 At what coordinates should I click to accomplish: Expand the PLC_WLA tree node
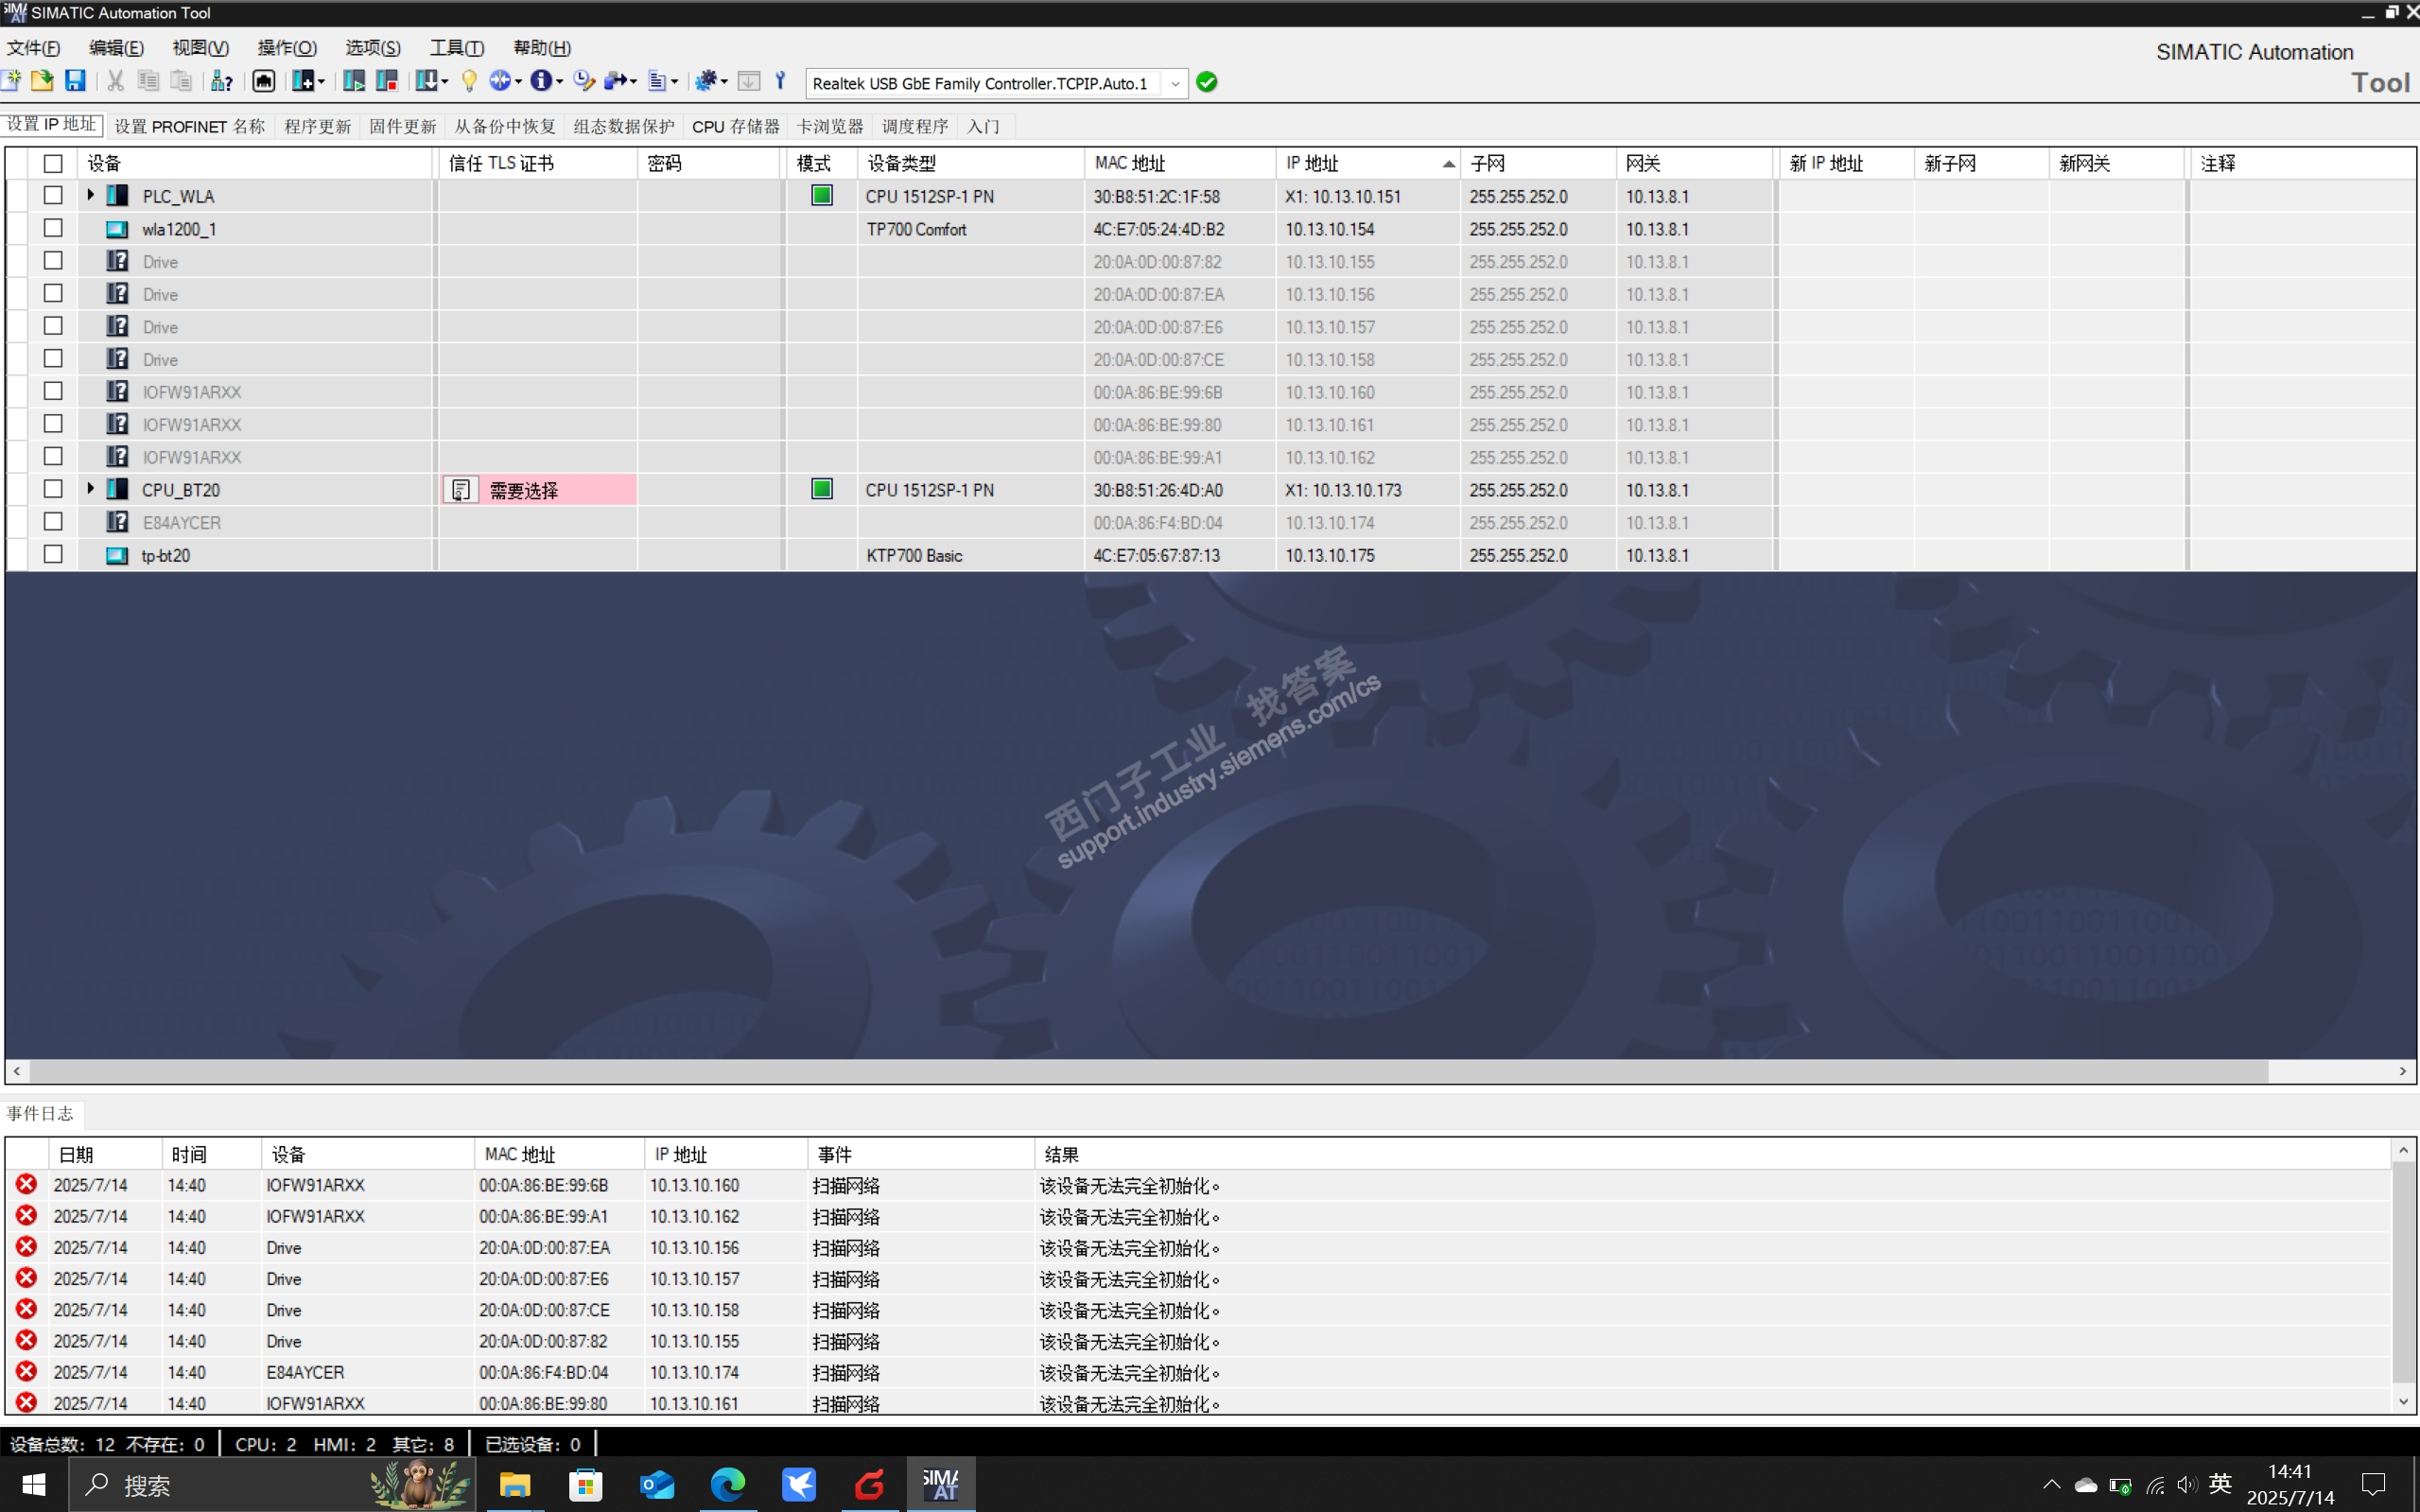point(90,195)
